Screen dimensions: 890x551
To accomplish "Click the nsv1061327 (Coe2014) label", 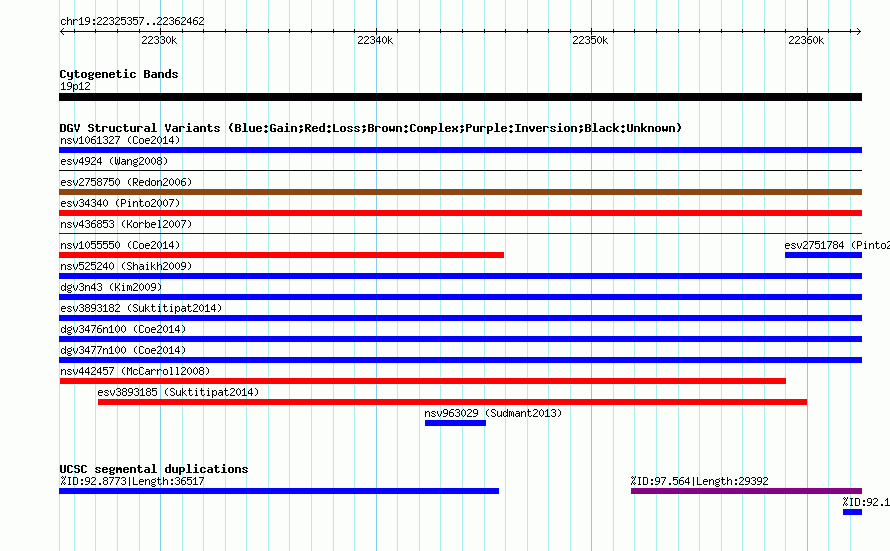I will coord(120,140).
